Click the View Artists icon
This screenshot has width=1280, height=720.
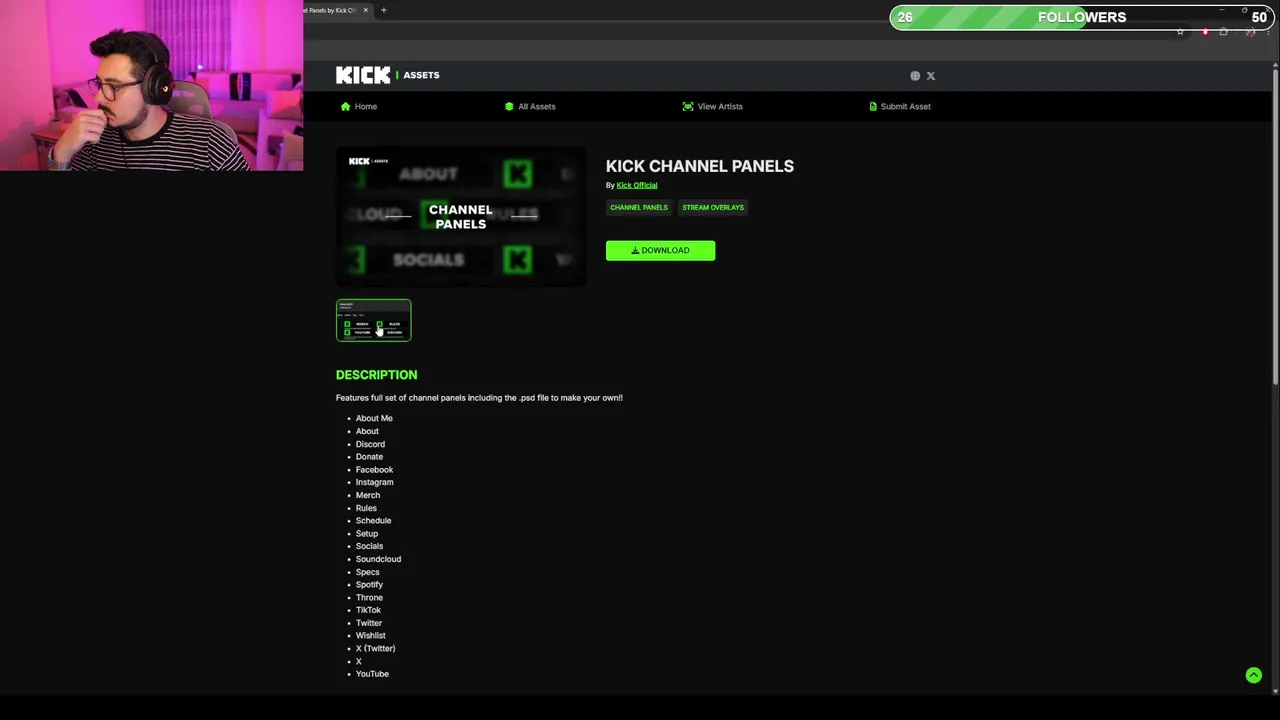click(x=688, y=106)
